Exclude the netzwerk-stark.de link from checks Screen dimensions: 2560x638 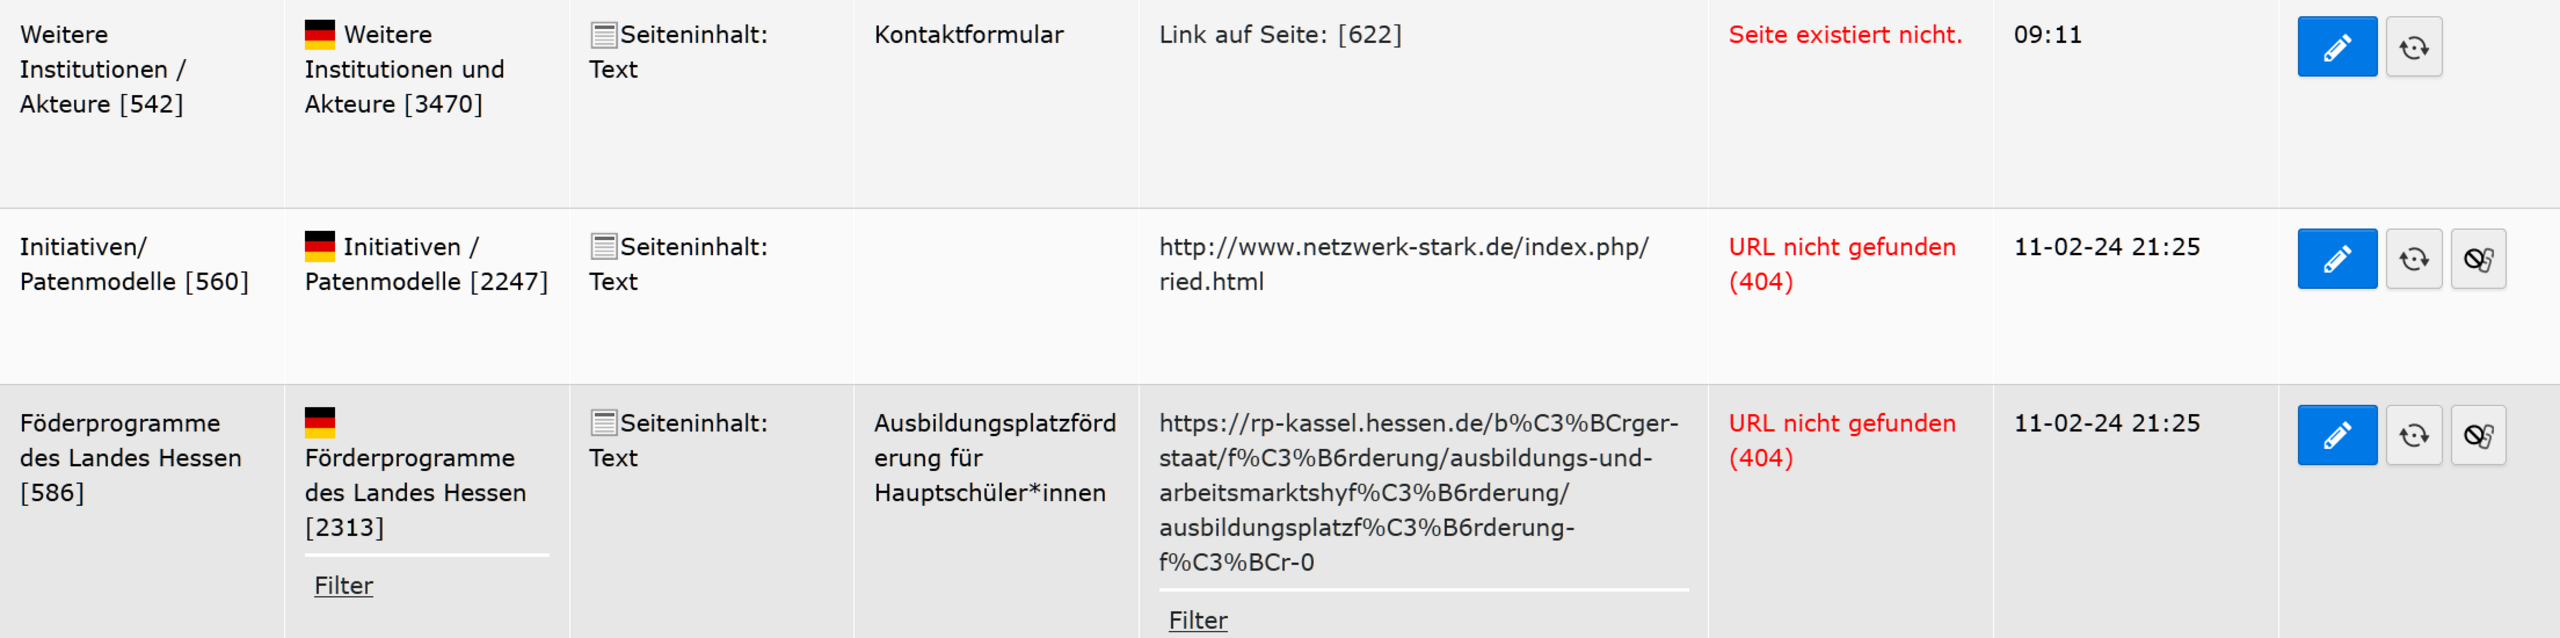(x=2477, y=259)
